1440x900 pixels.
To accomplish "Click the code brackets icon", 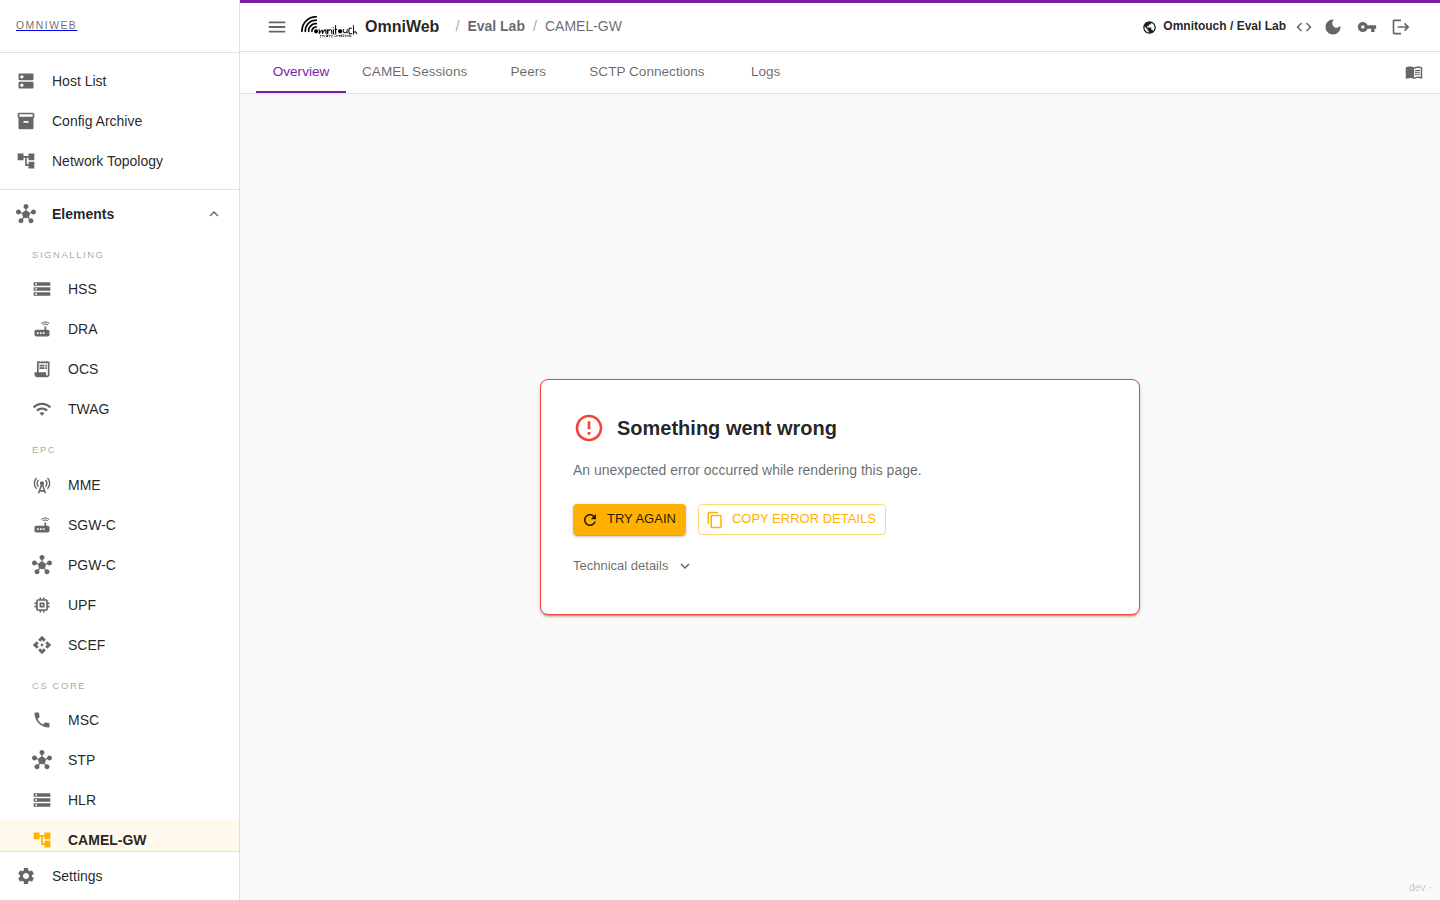I will [x=1304, y=27].
